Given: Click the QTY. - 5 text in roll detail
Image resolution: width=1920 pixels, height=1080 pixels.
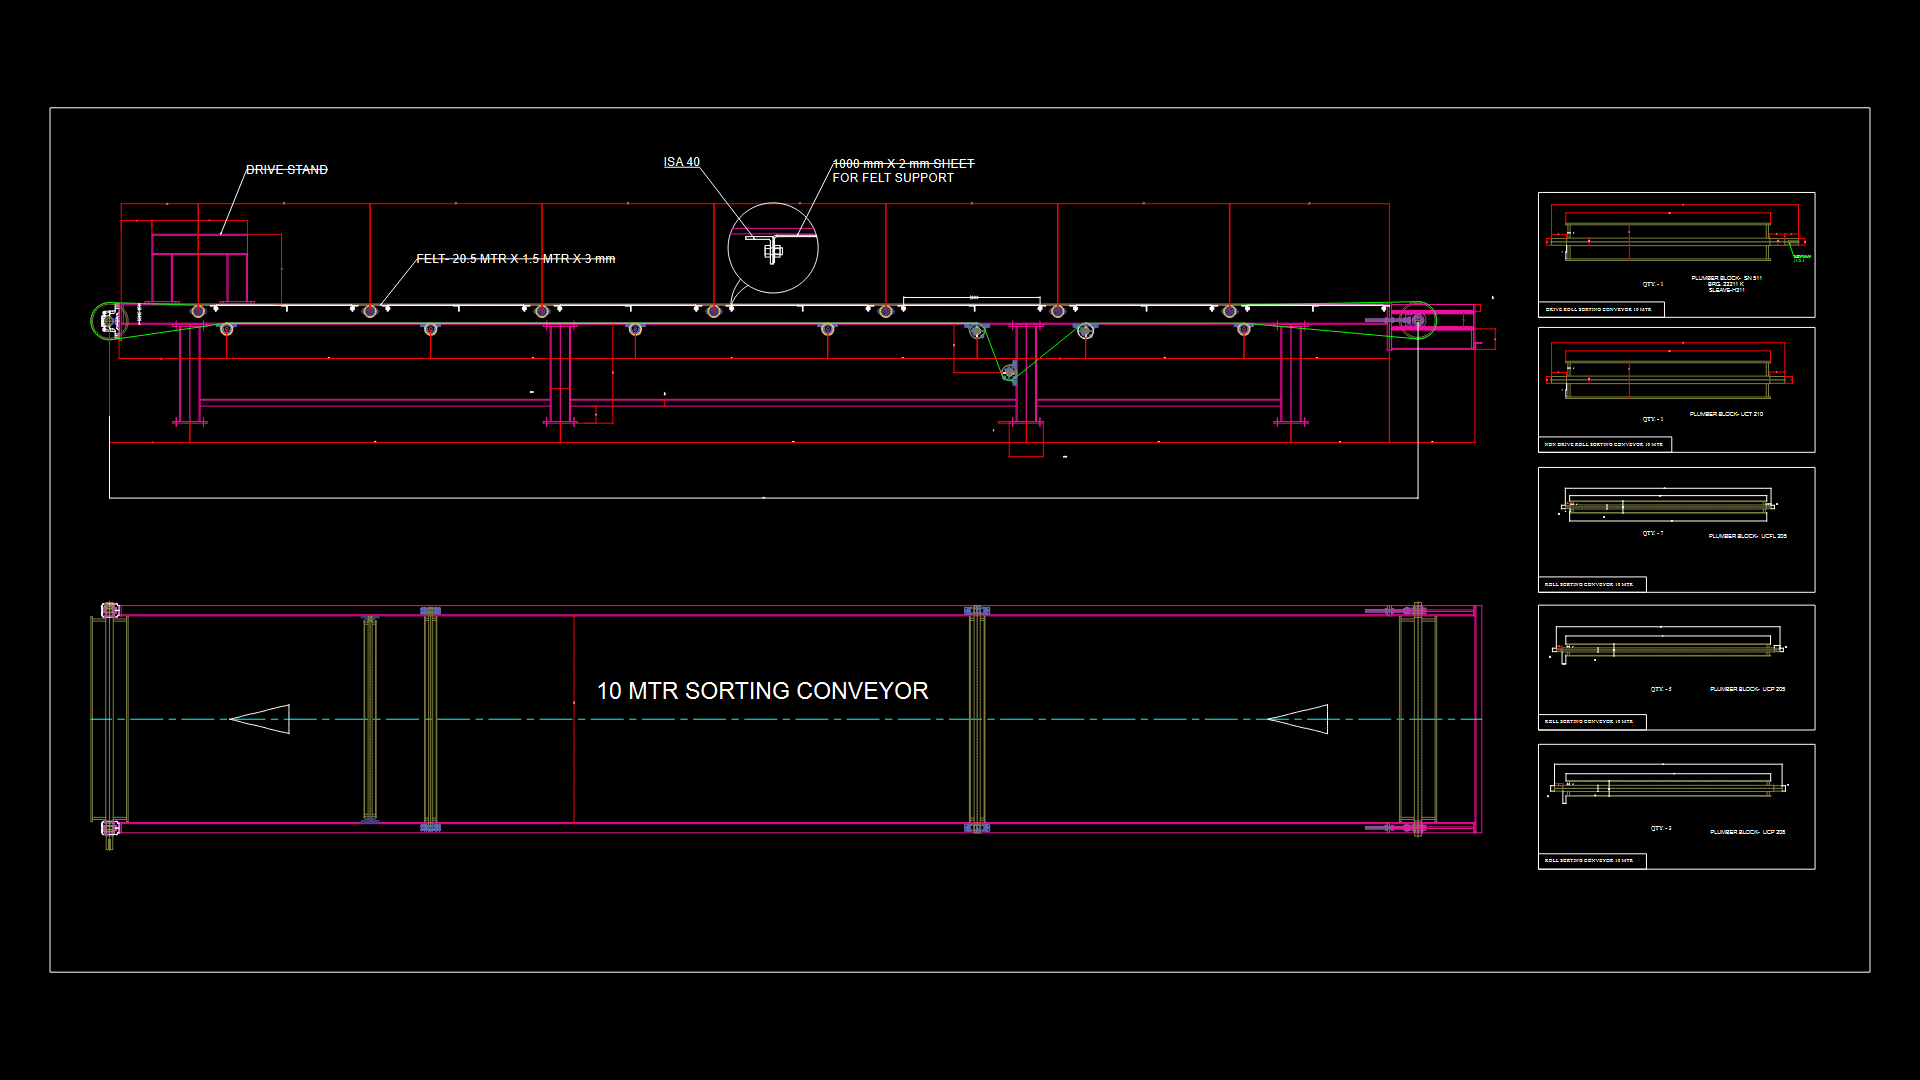Looking at the screenshot, I should pos(1660,689).
